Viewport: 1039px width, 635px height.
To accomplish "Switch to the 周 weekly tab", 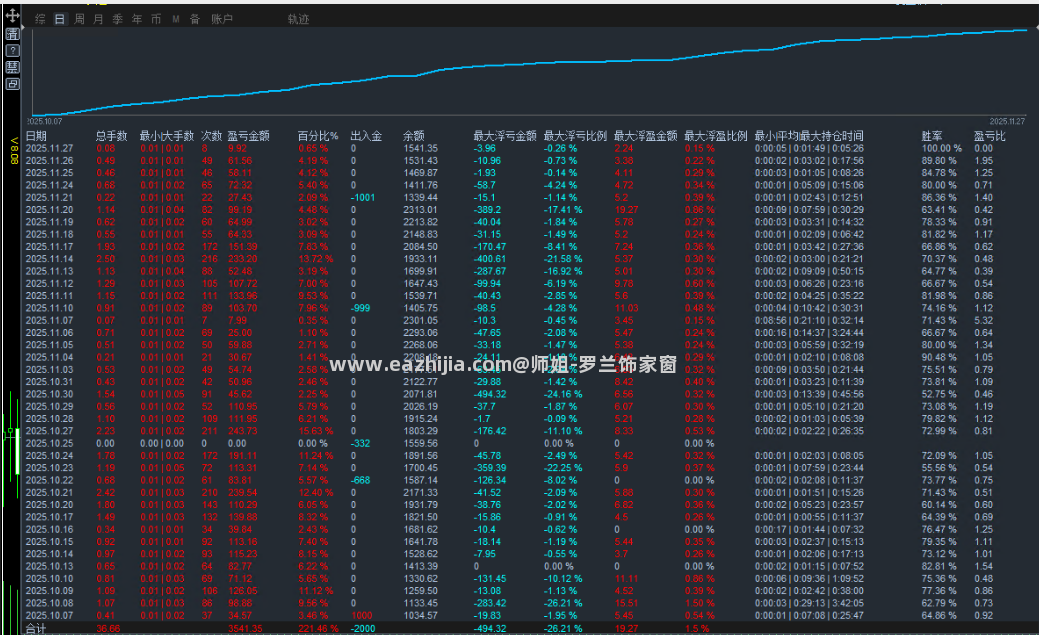I will [x=79, y=19].
